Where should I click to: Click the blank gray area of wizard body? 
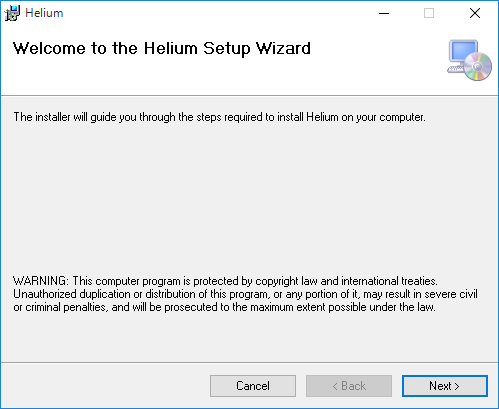pos(249,197)
